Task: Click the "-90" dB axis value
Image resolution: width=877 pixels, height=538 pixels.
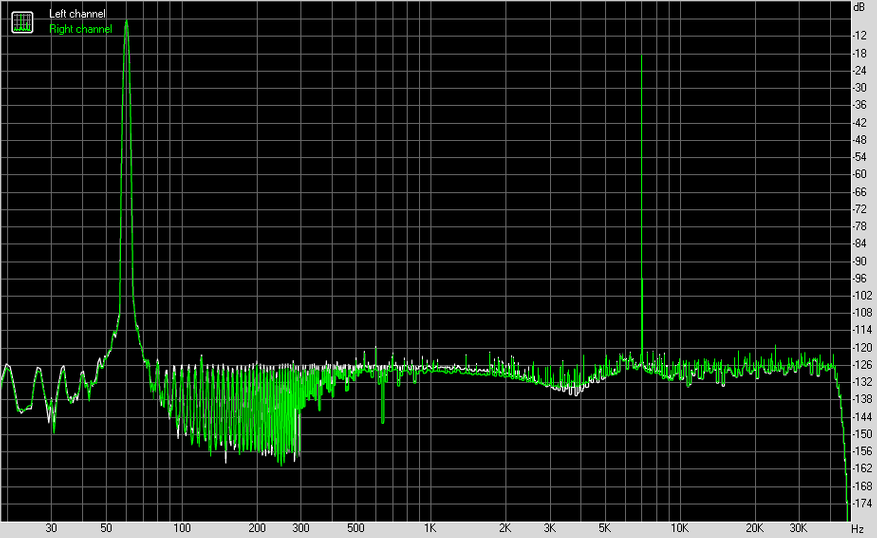Action: pos(860,261)
